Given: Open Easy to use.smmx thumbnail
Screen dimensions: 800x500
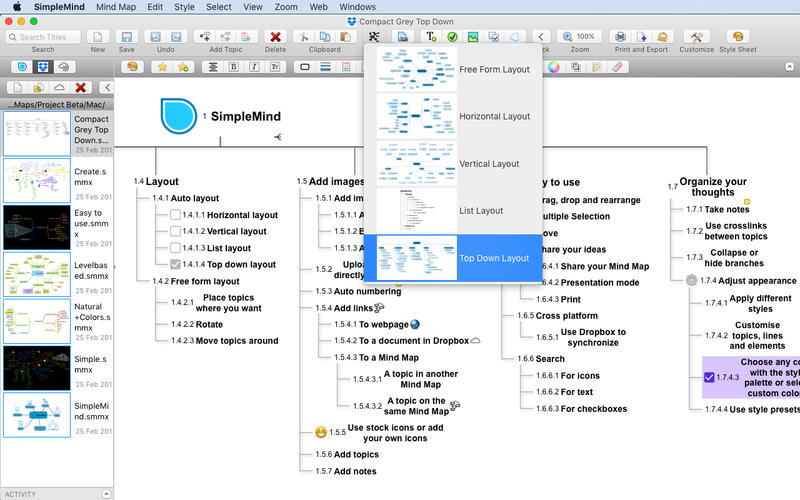Looking at the screenshot, I should (37, 228).
